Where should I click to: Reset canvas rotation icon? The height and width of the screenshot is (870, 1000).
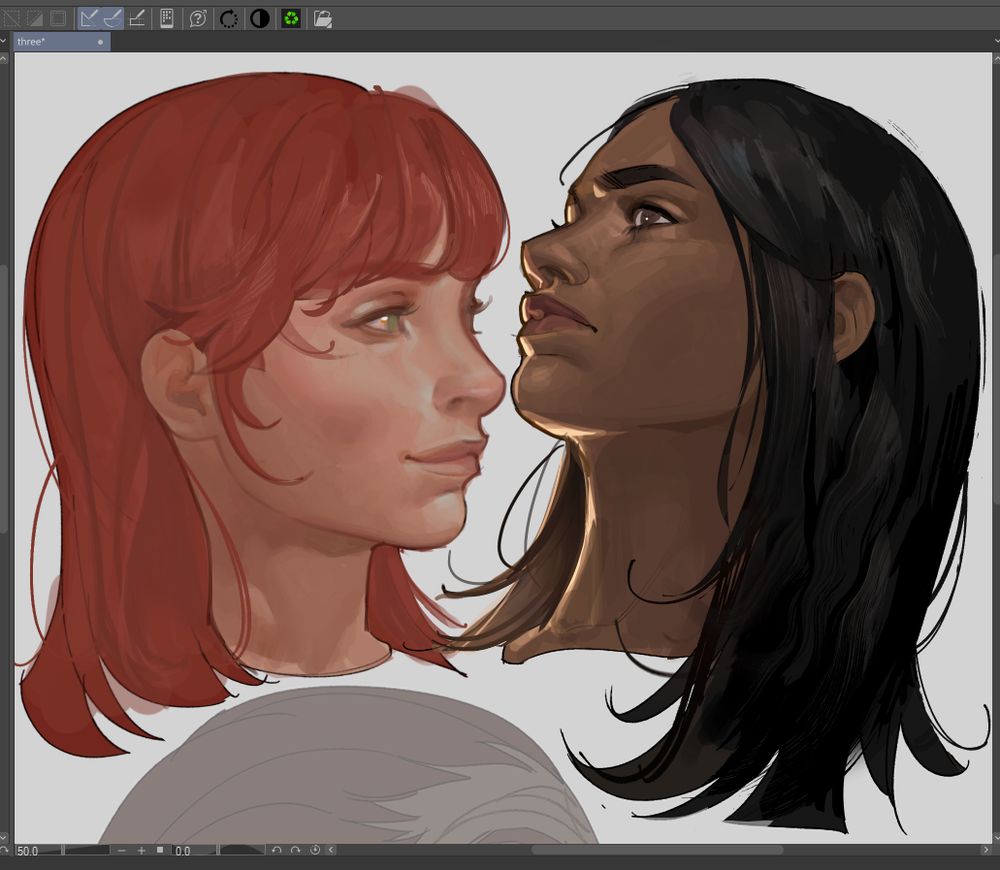(314, 850)
